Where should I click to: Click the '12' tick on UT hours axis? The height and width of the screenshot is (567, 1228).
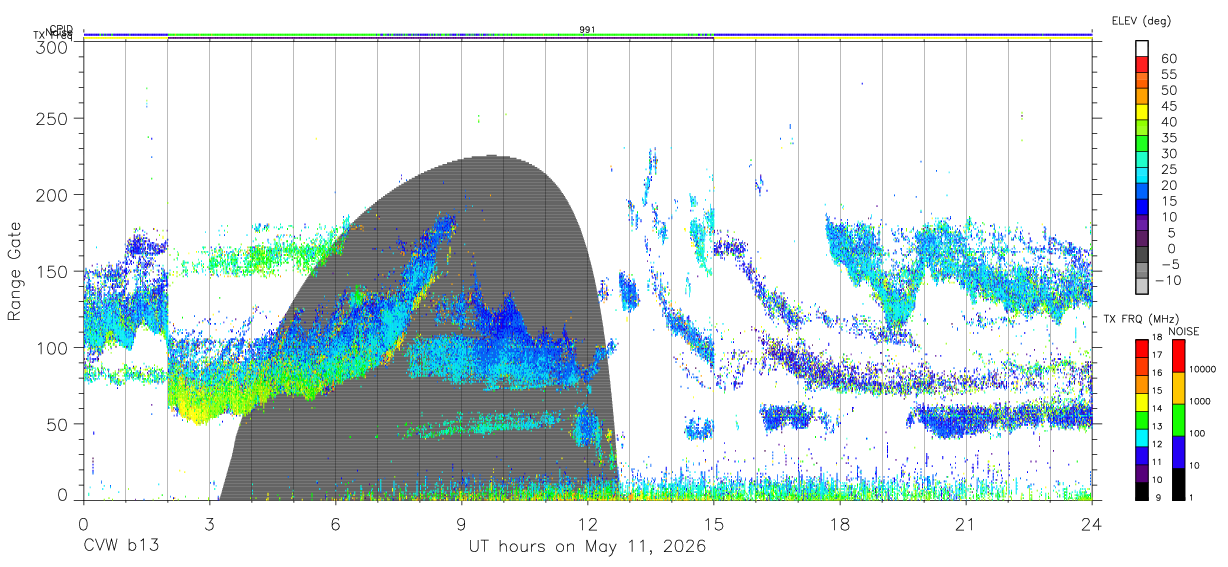(x=587, y=524)
